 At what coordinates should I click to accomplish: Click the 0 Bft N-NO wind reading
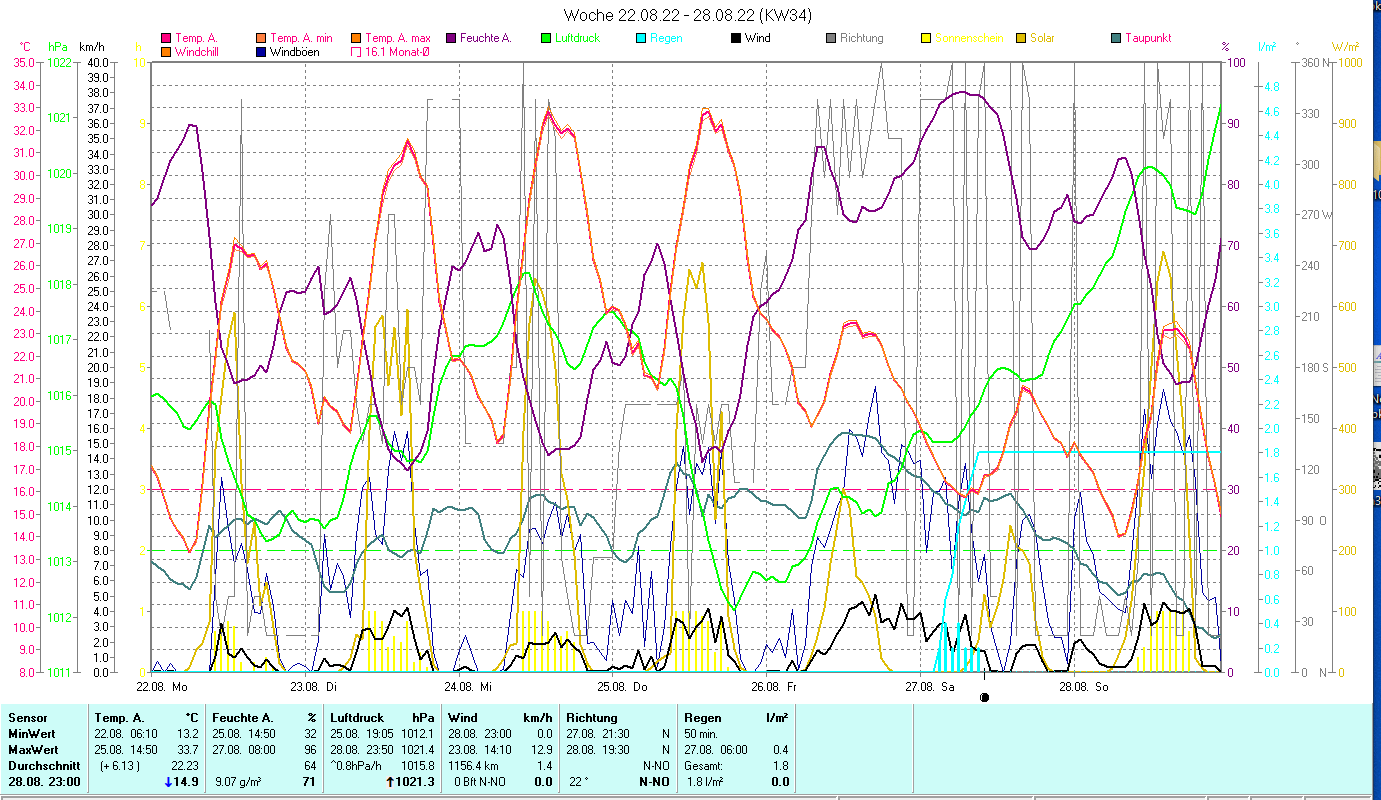480,782
